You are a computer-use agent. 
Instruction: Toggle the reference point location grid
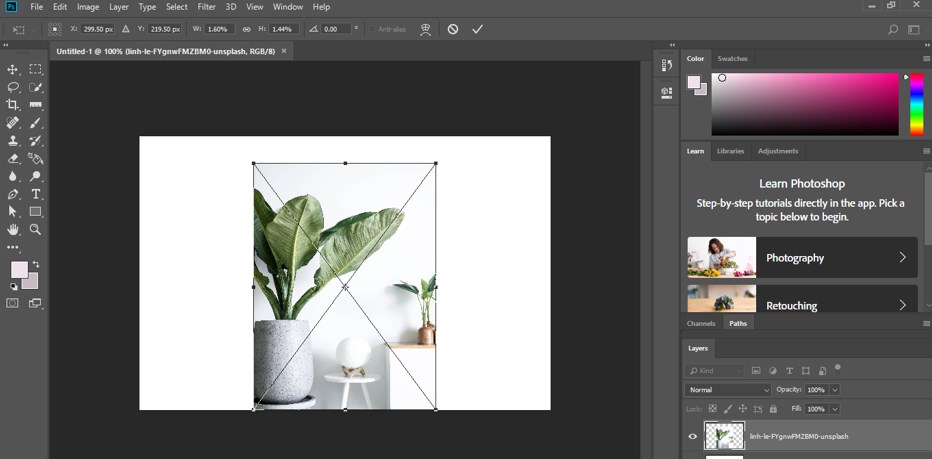click(x=55, y=29)
